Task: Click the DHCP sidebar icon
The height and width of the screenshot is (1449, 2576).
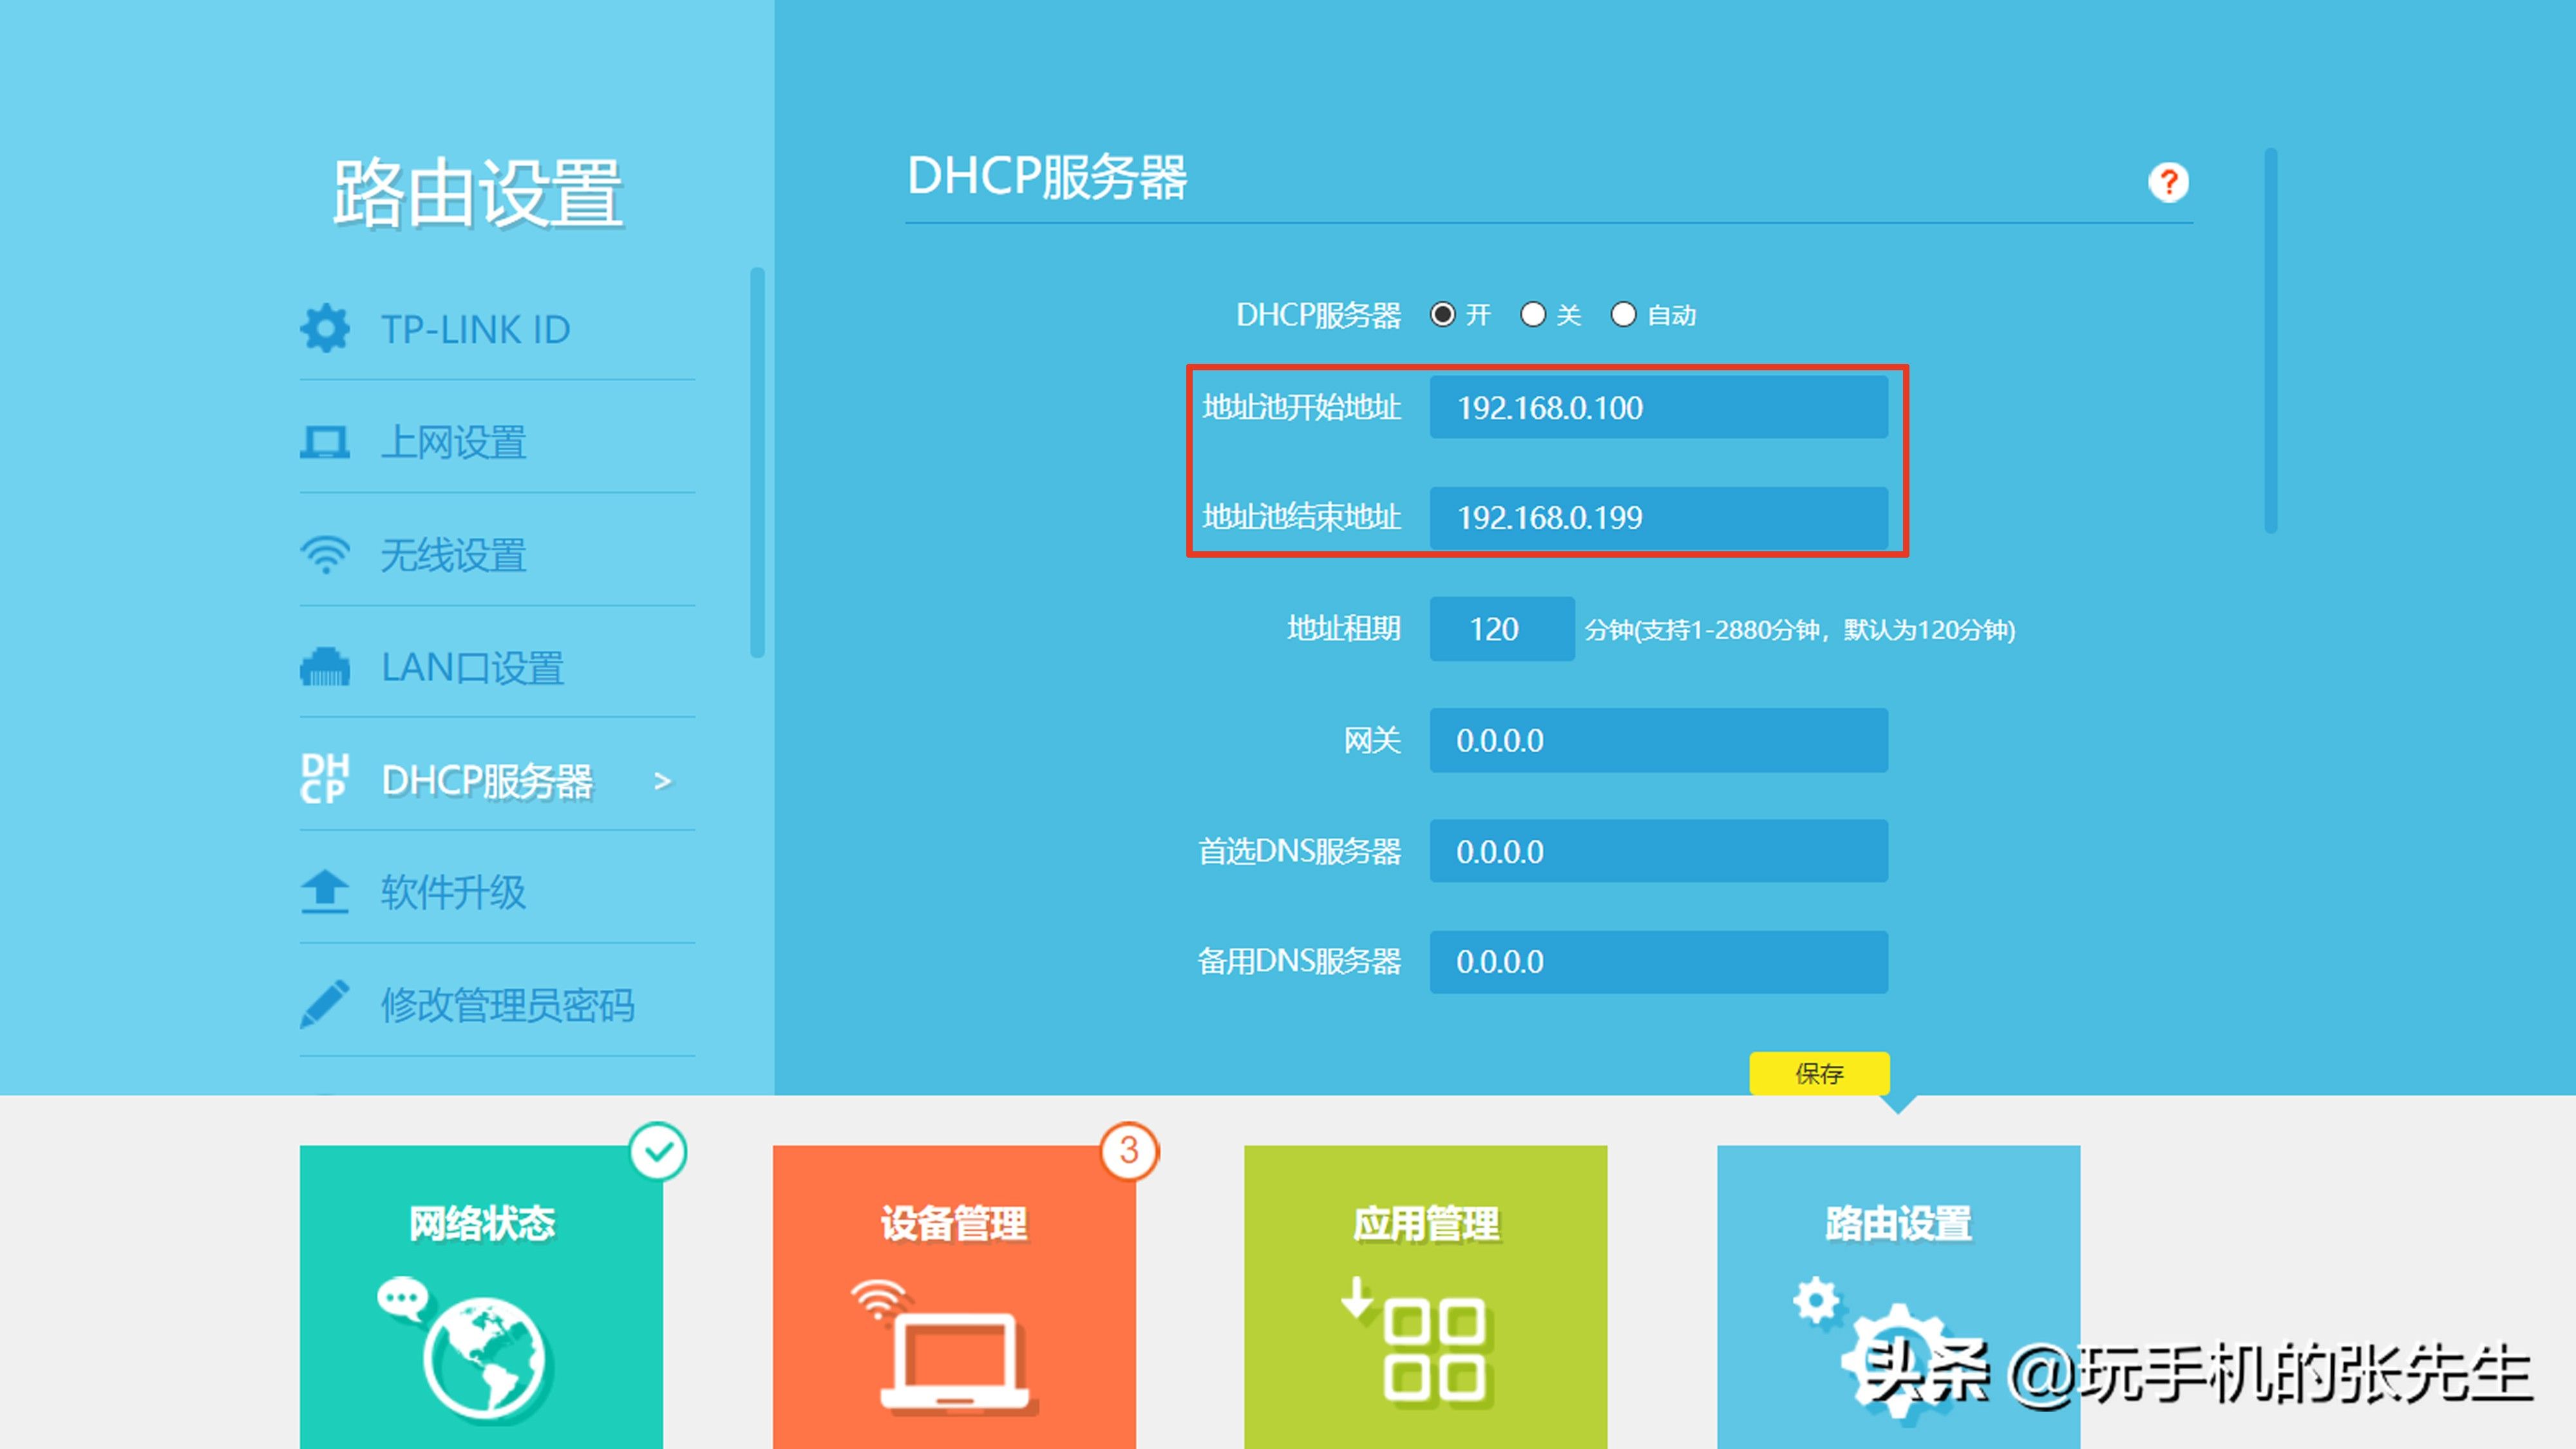Action: pos(324,779)
